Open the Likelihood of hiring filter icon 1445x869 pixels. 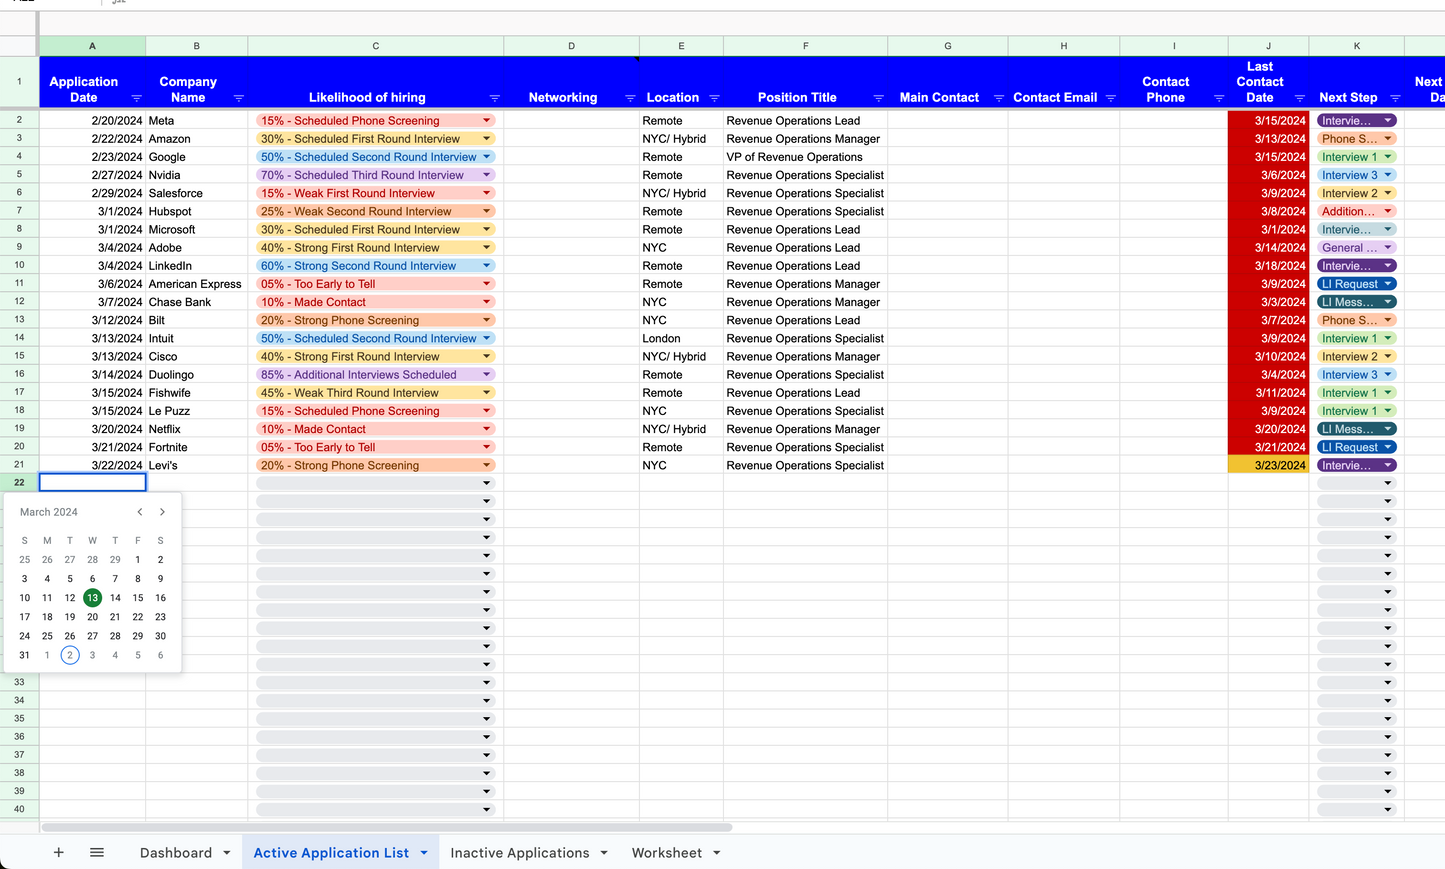[494, 98]
